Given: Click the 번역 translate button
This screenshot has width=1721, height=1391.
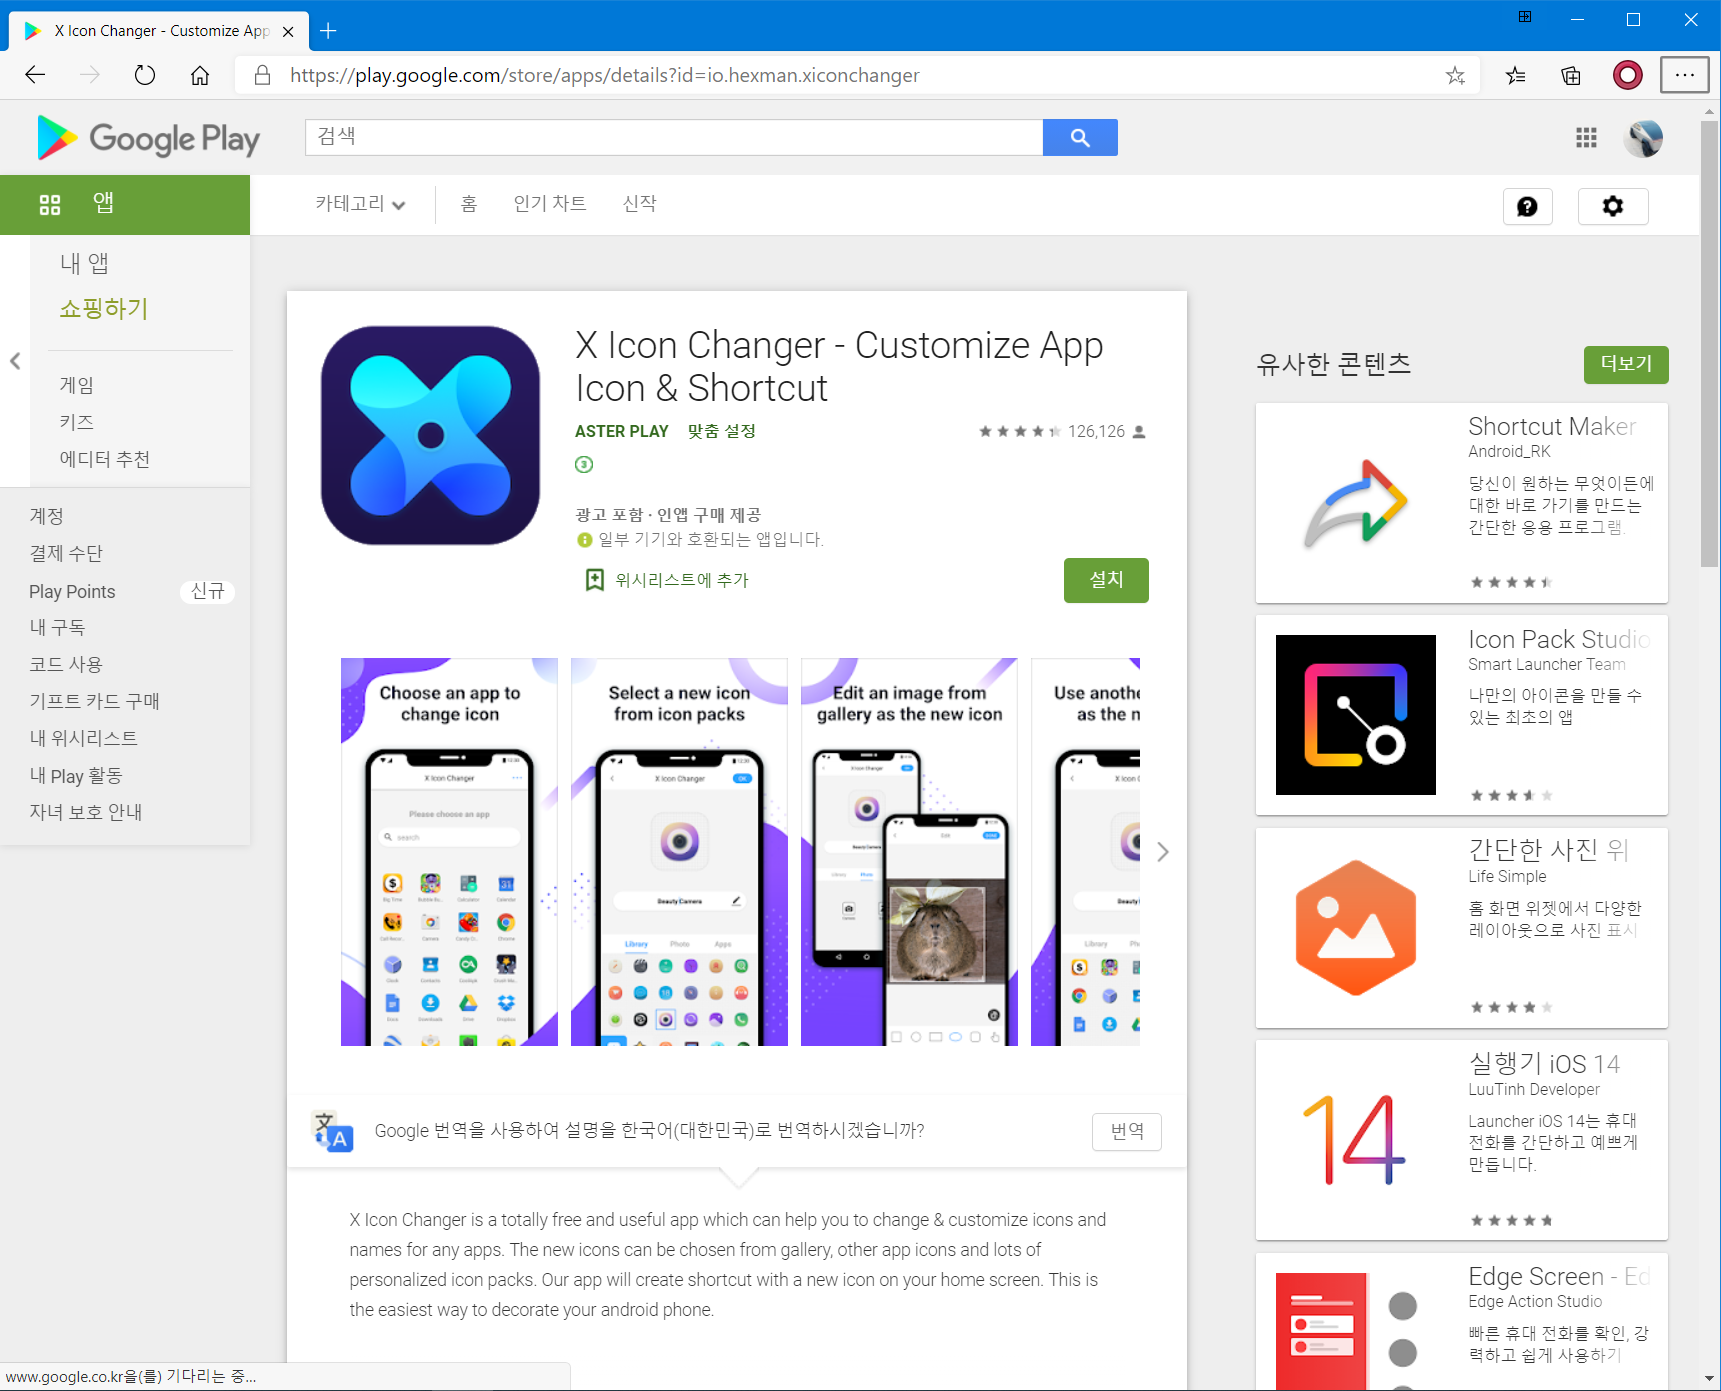Looking at the screenshot, I should coord(1127,1132).
